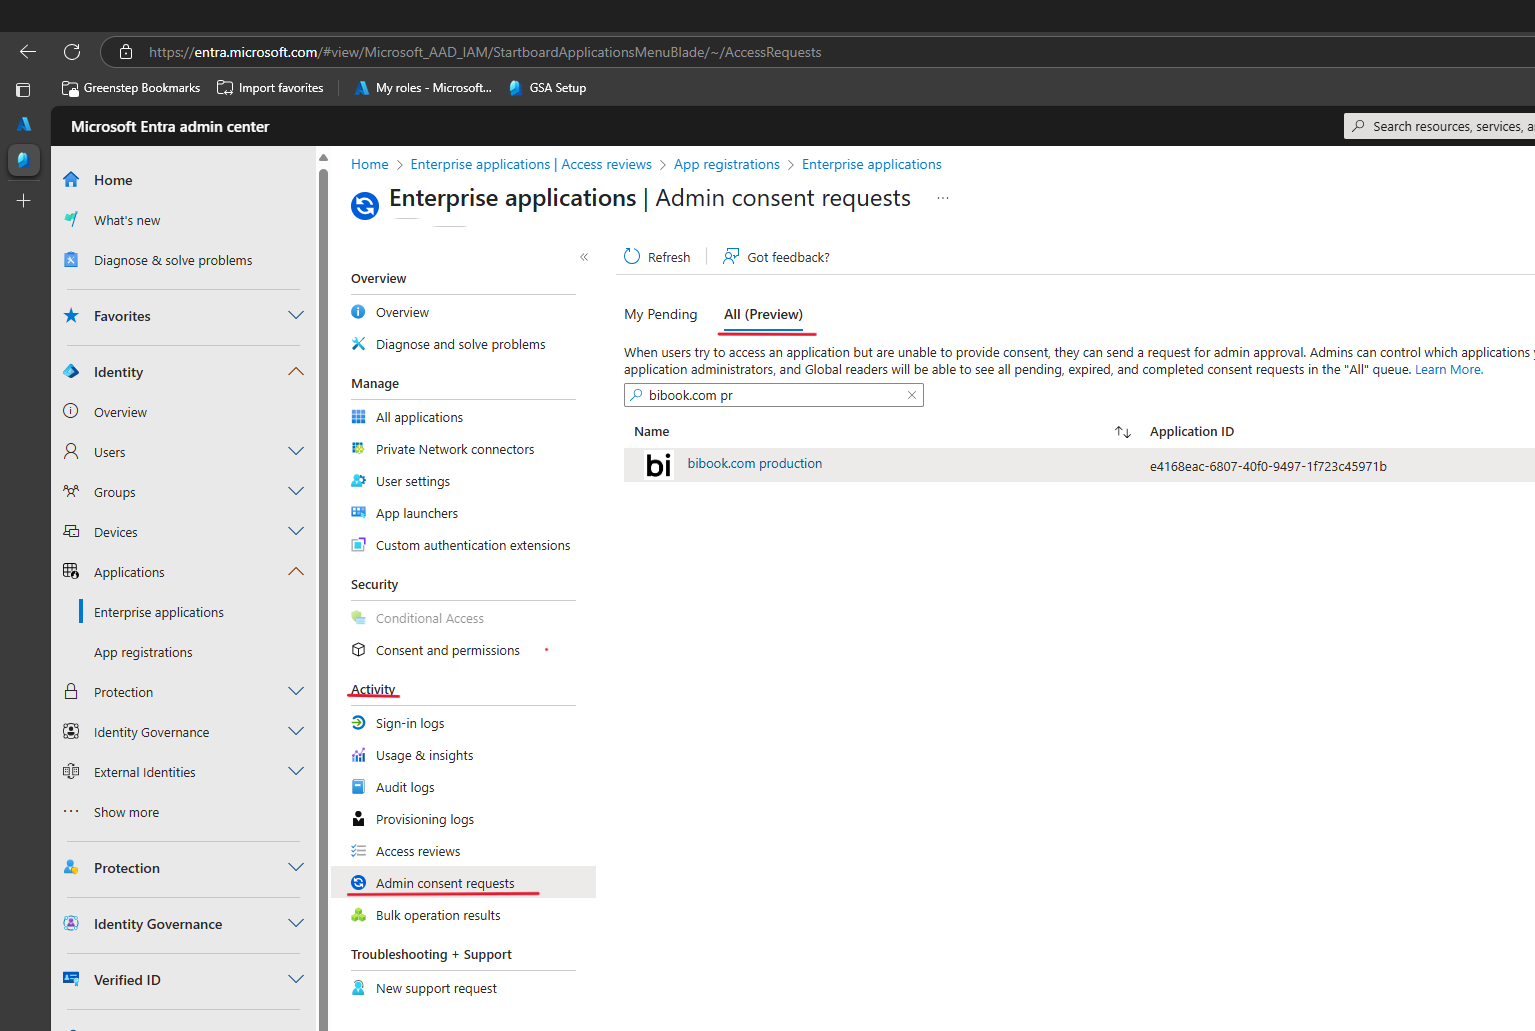This screenshot has height=1031, width=1535.
Task: Click the Search resources, services box
Action: 1439,126
